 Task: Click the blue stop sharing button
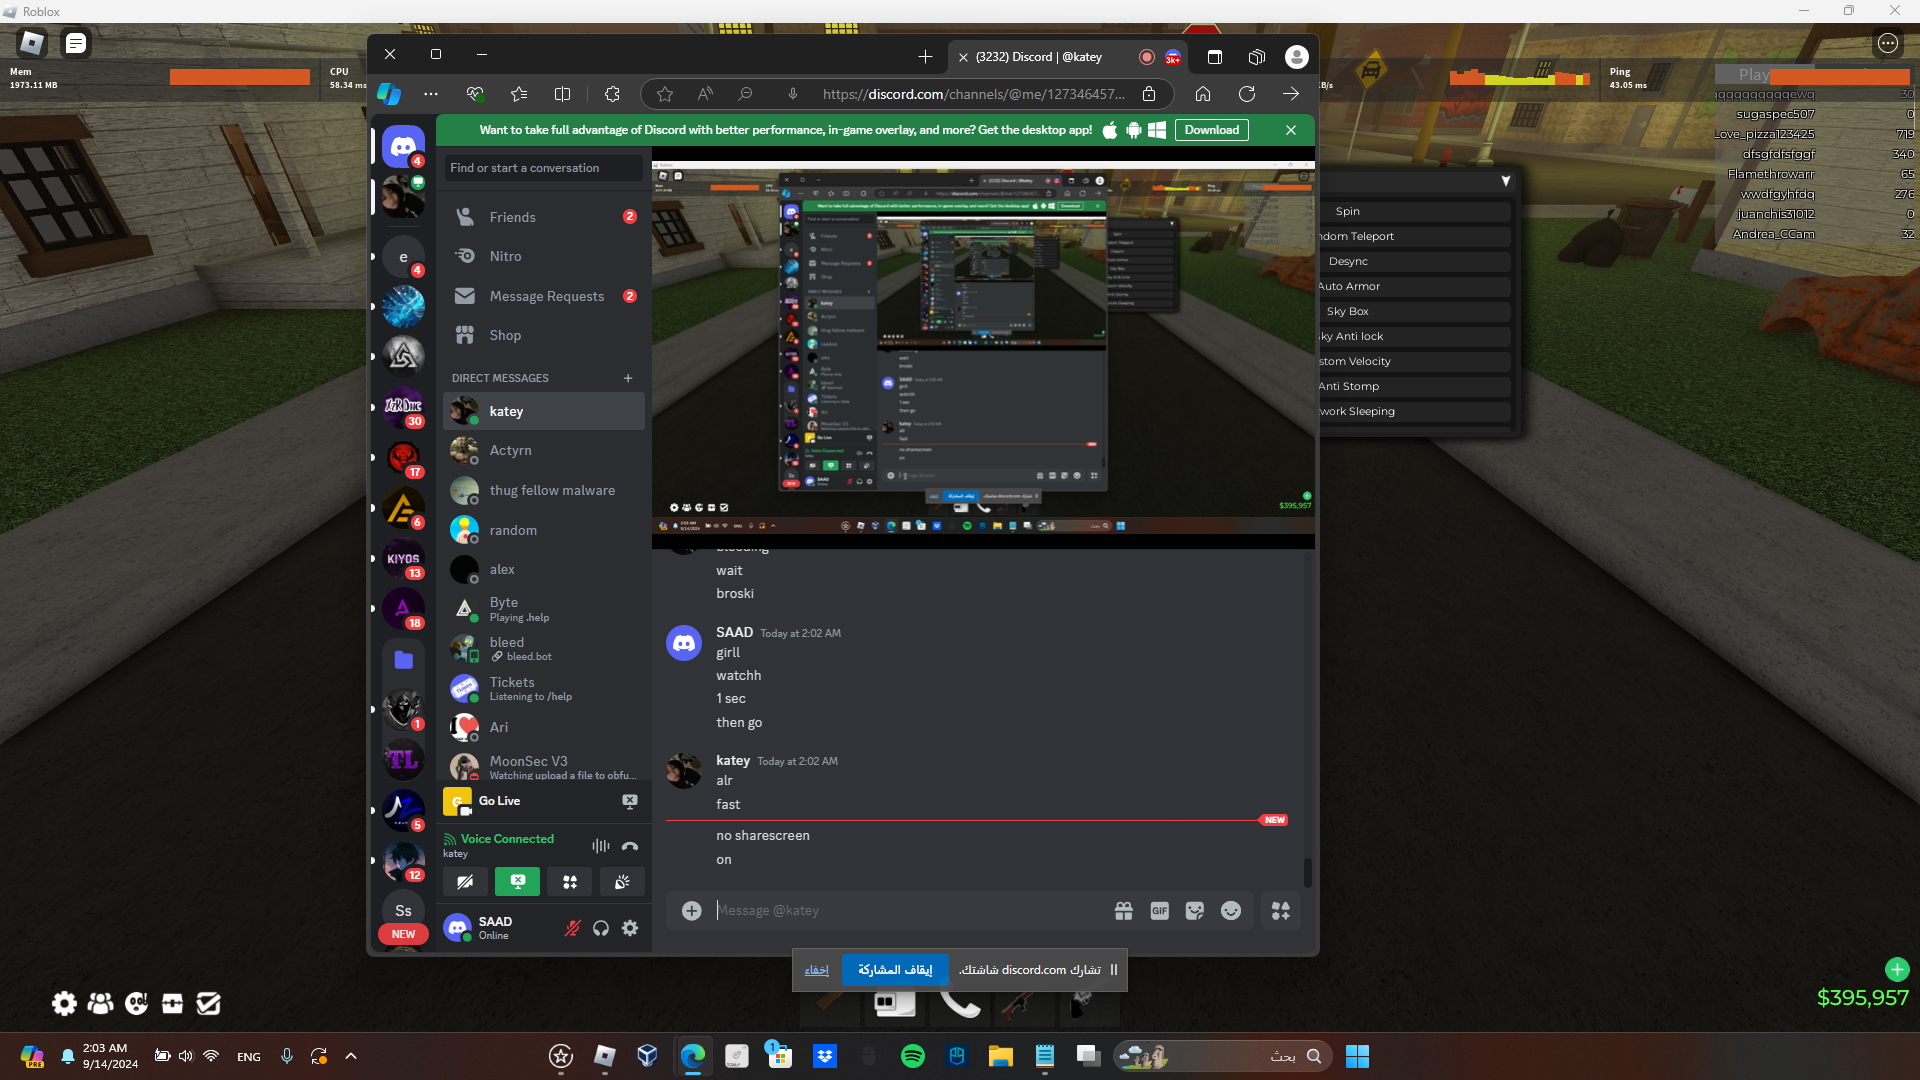coord(895,970)
